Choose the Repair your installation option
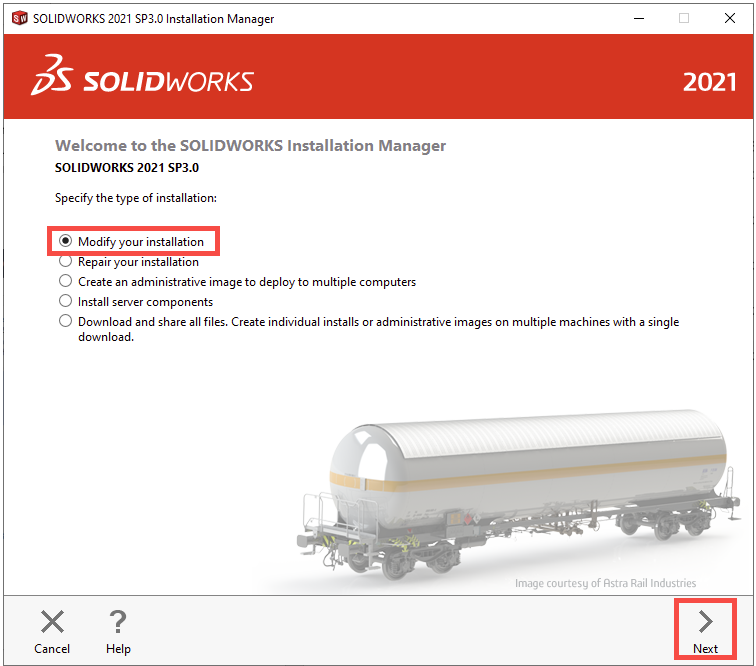 click(66, 262)
